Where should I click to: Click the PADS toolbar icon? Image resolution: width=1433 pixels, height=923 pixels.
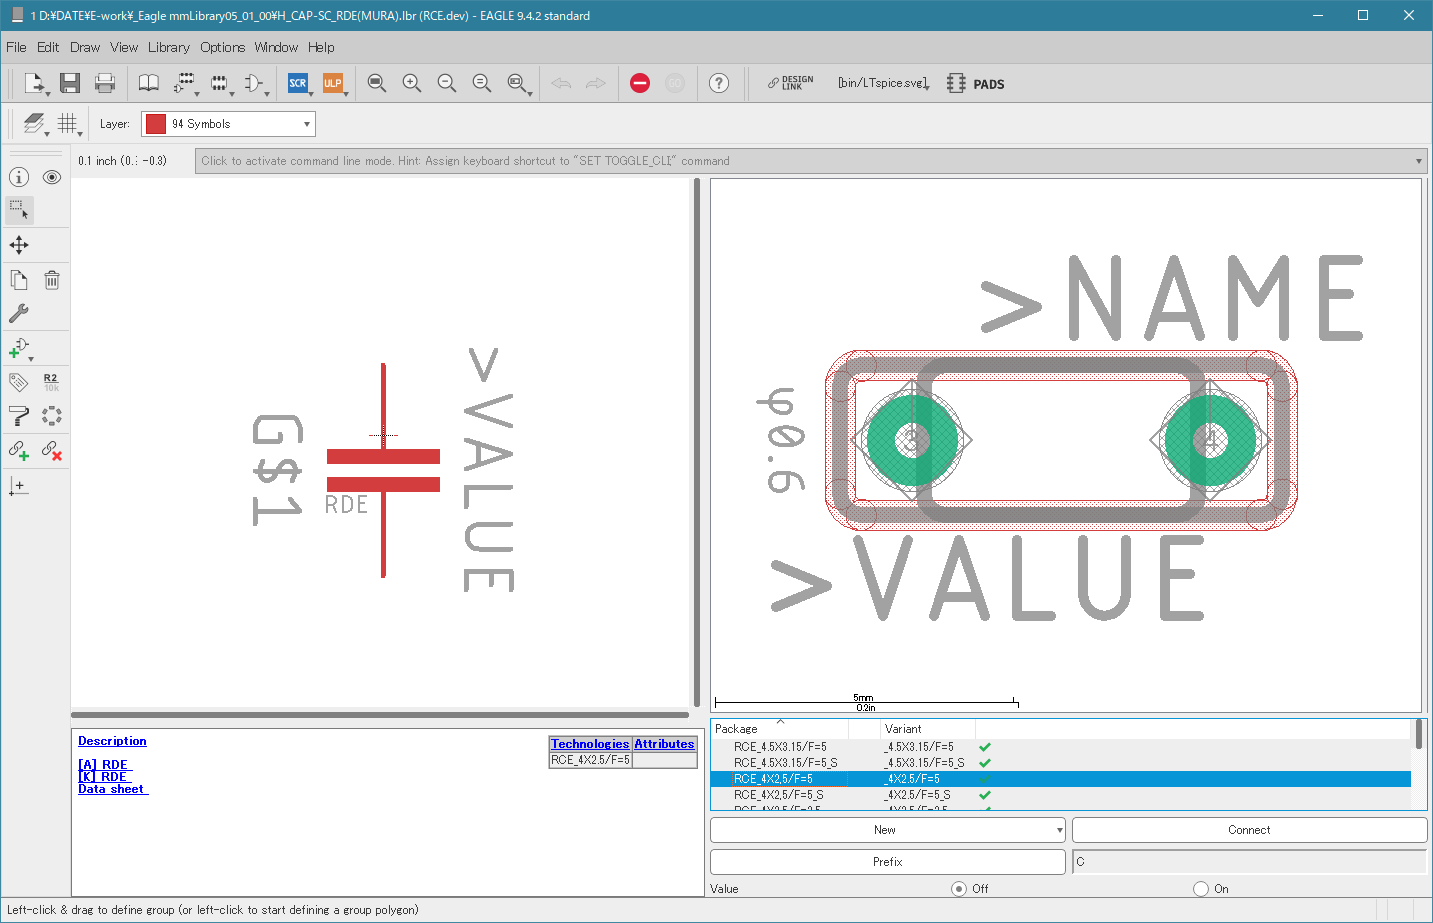pos(975,84)
